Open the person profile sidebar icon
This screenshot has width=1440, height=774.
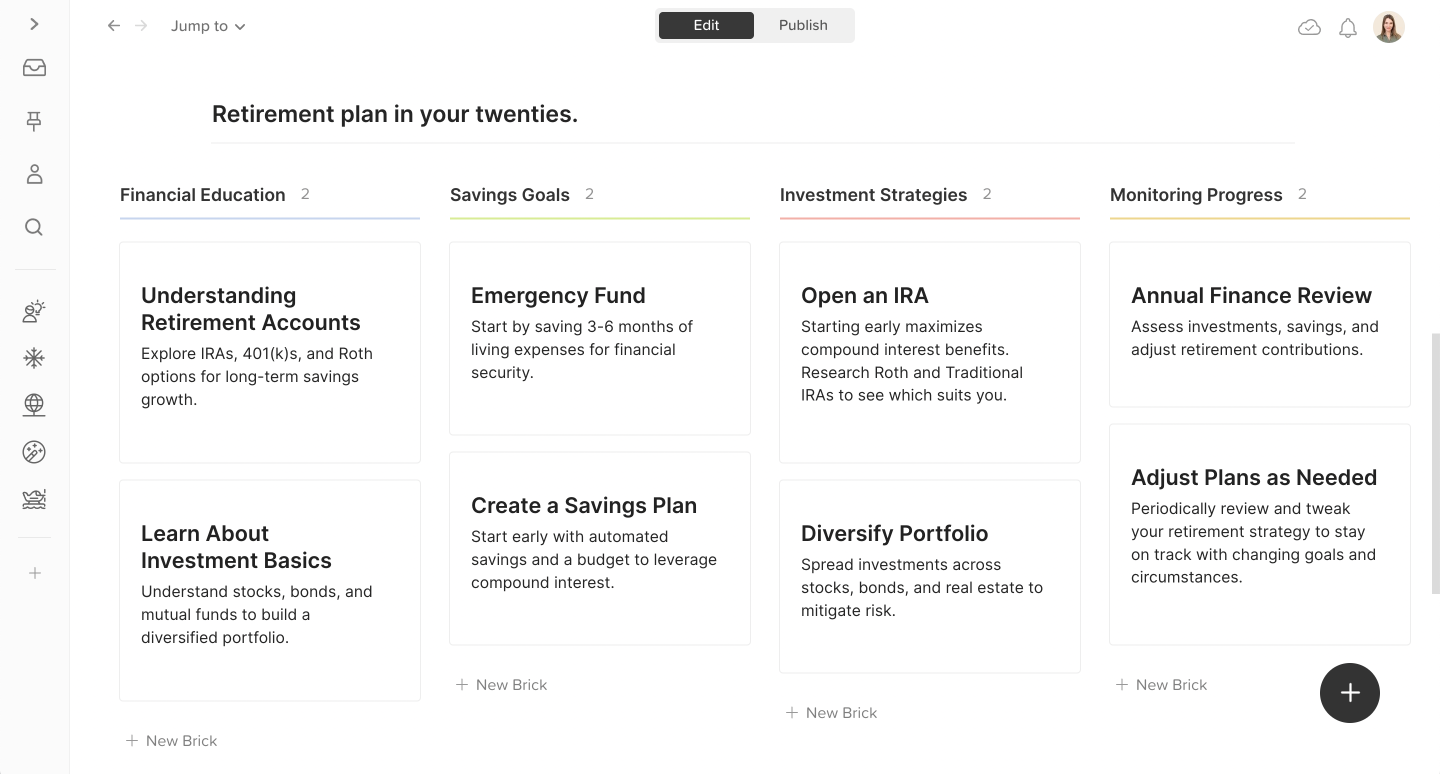coord(34,174)
